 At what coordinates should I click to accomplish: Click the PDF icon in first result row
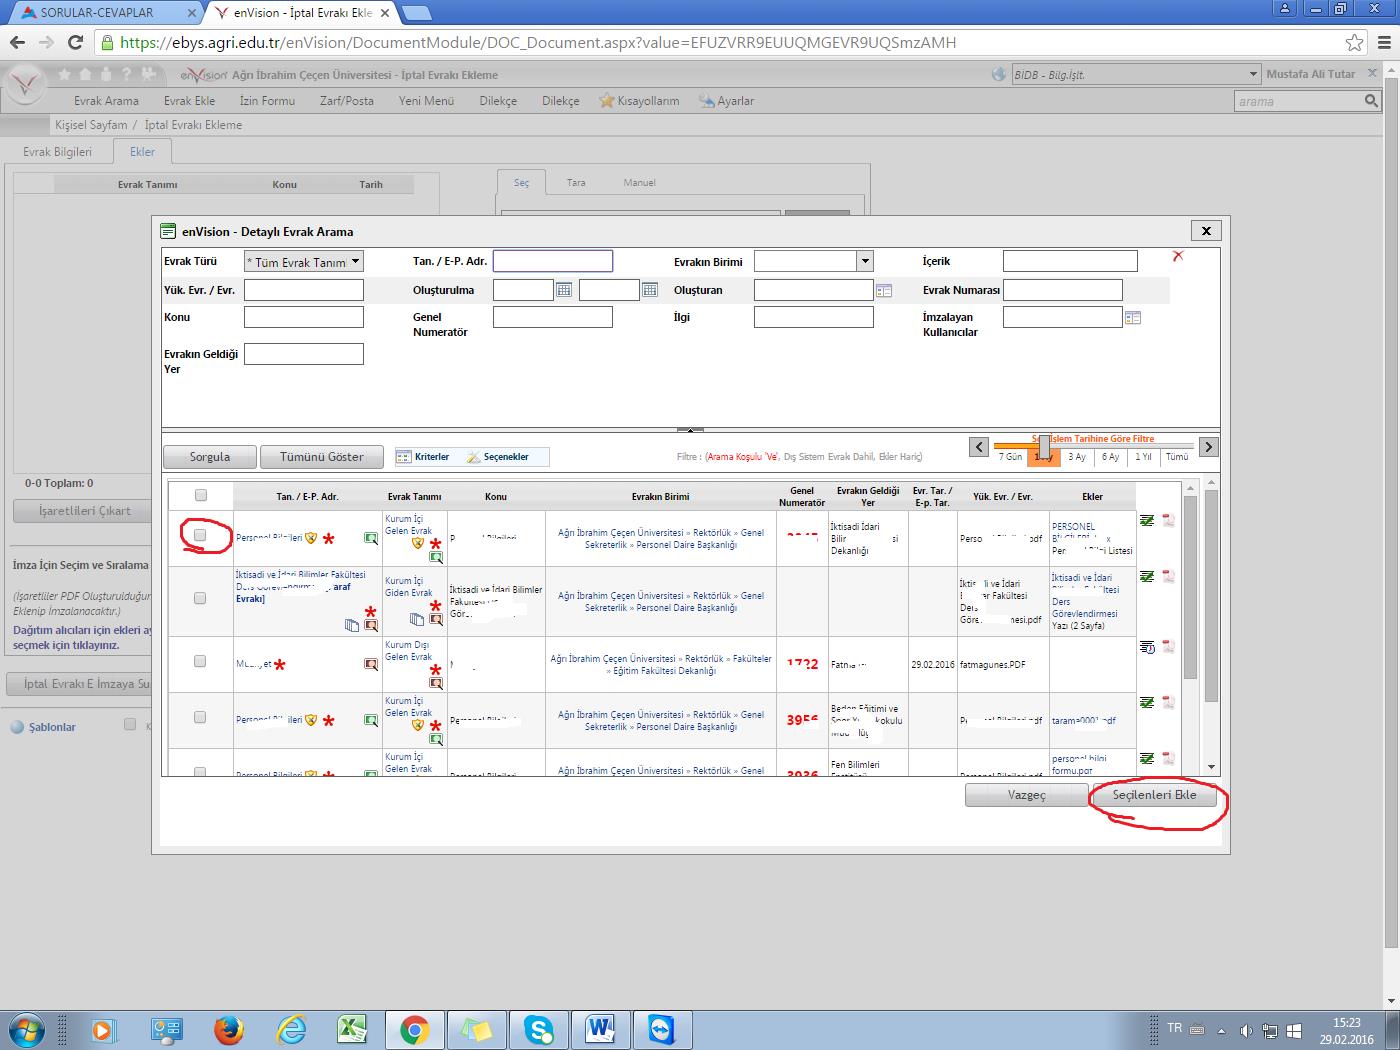pyautogui.click(x=1167, y=521)
